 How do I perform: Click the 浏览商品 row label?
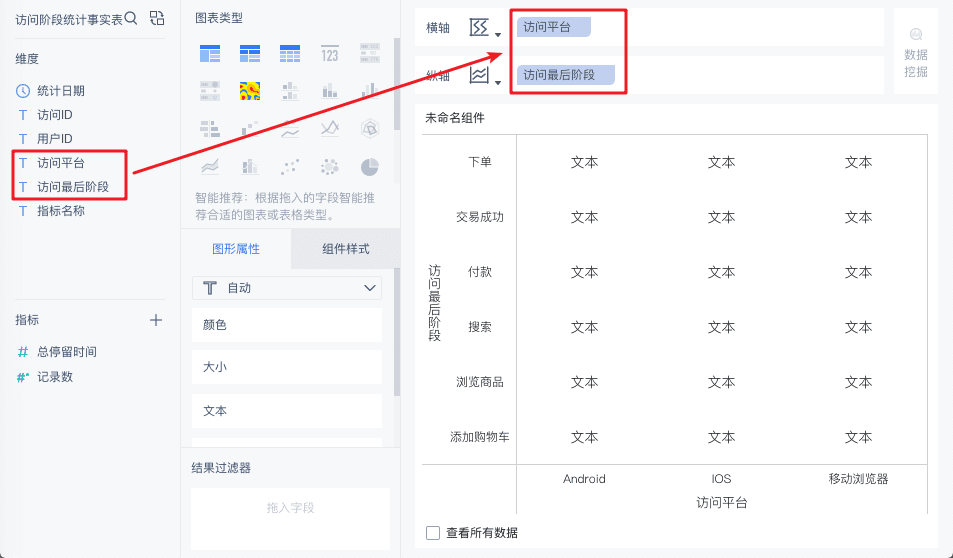point(480,382)
